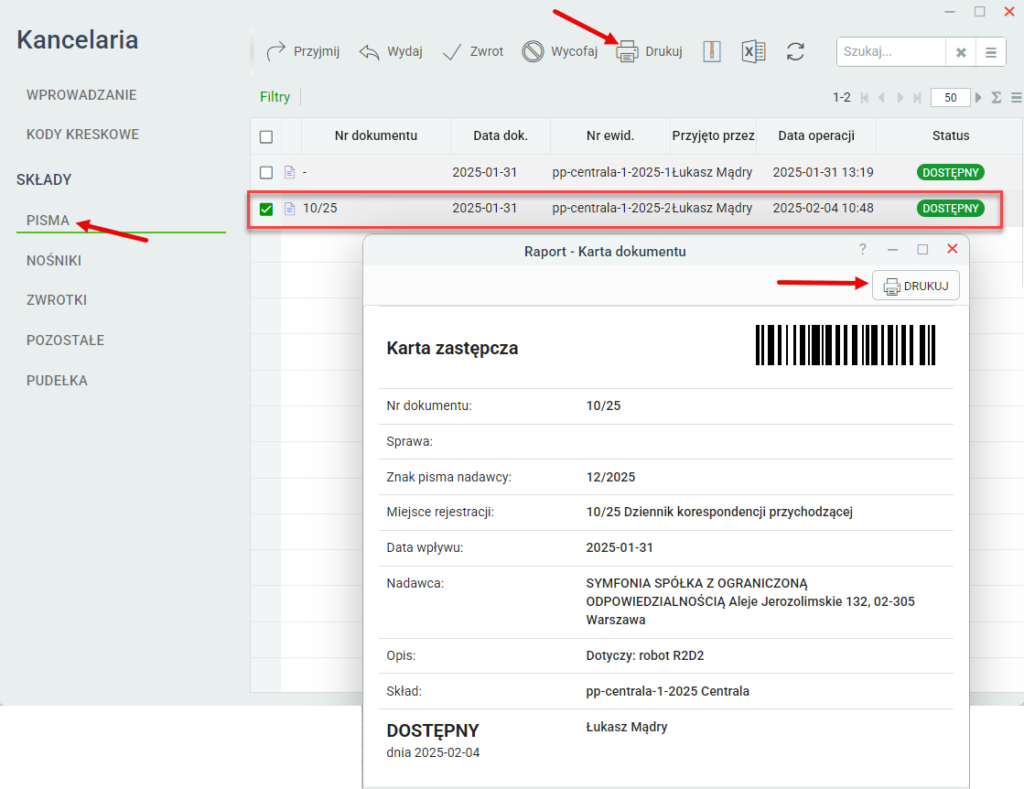Click the barcode on Karta zastępcza
This screenshot has width=1024, height=789.
[845, 345]
